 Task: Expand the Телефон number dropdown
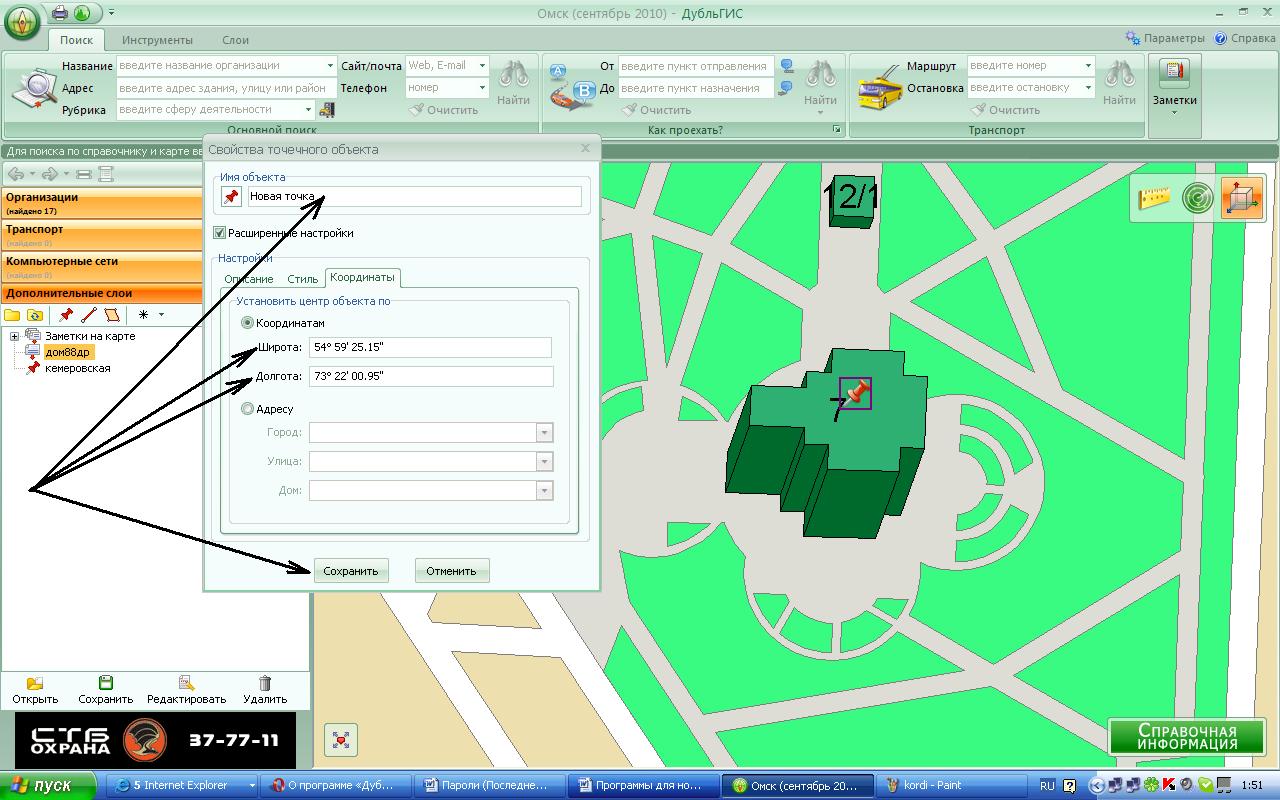(x=482, y=87)
